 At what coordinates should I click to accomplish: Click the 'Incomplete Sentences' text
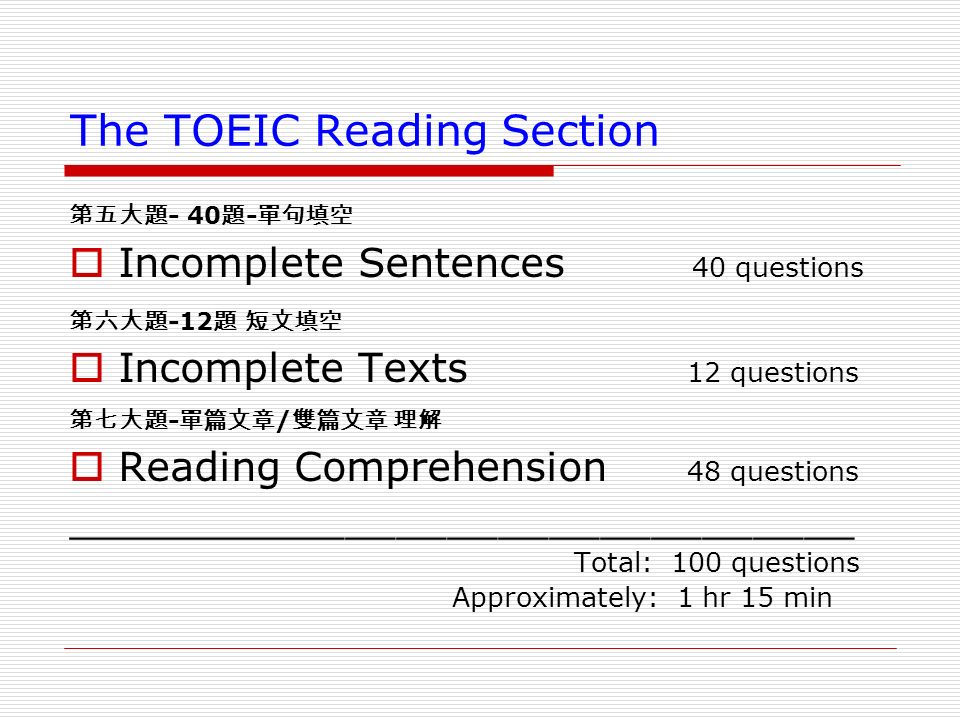tap(341, 263)
